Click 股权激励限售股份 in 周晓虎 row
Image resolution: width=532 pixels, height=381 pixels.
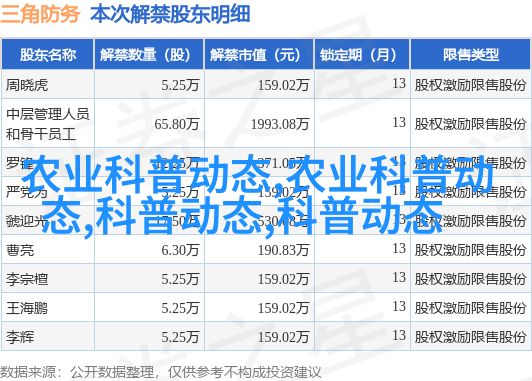470,85
